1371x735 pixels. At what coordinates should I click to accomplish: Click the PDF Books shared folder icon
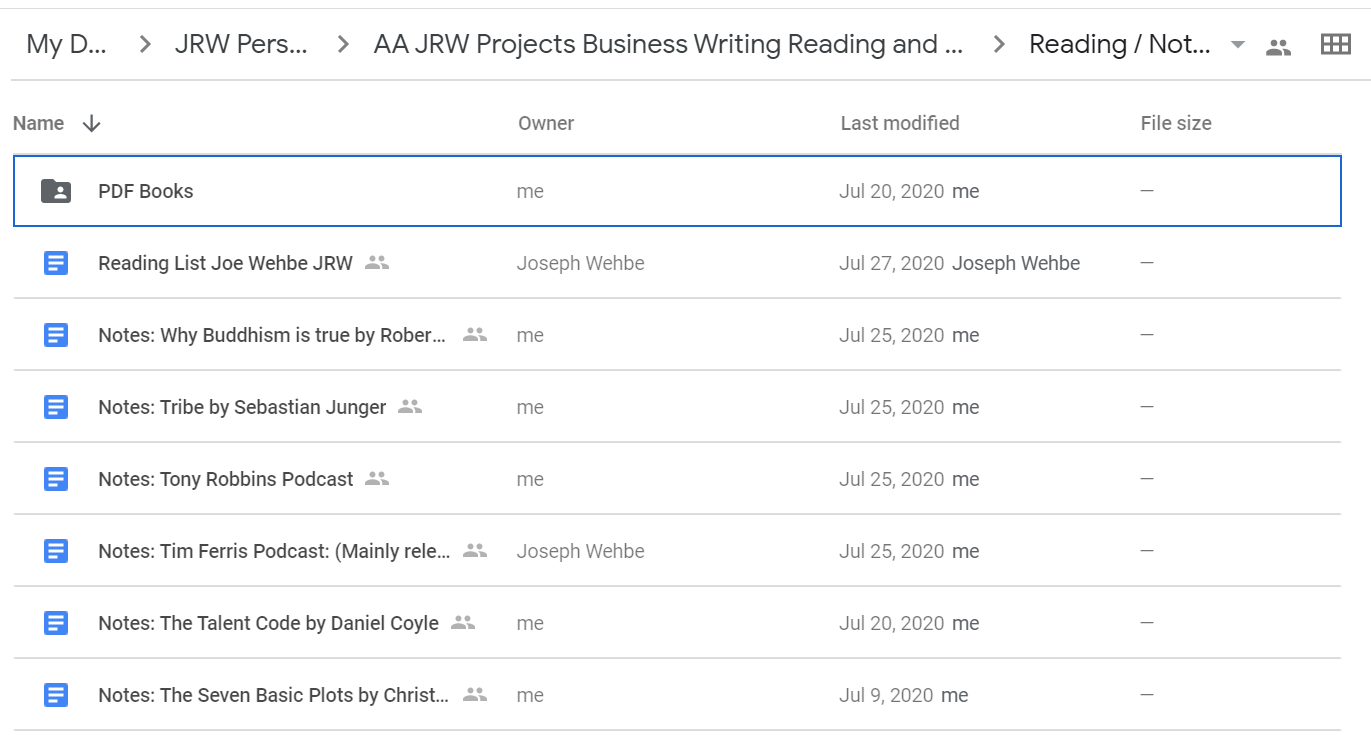pos(56,191)
